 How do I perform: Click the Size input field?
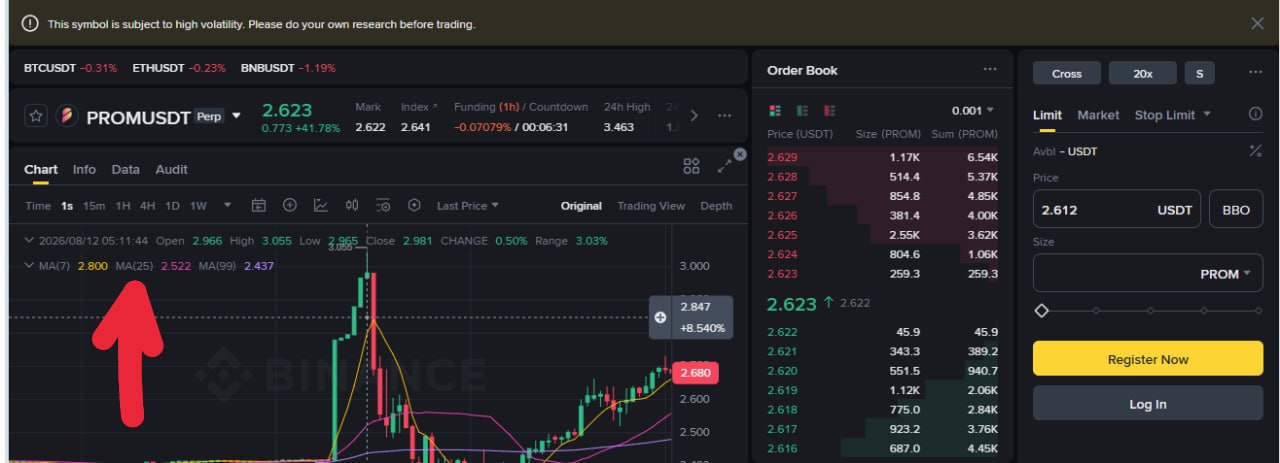(x=1148, y=273)
